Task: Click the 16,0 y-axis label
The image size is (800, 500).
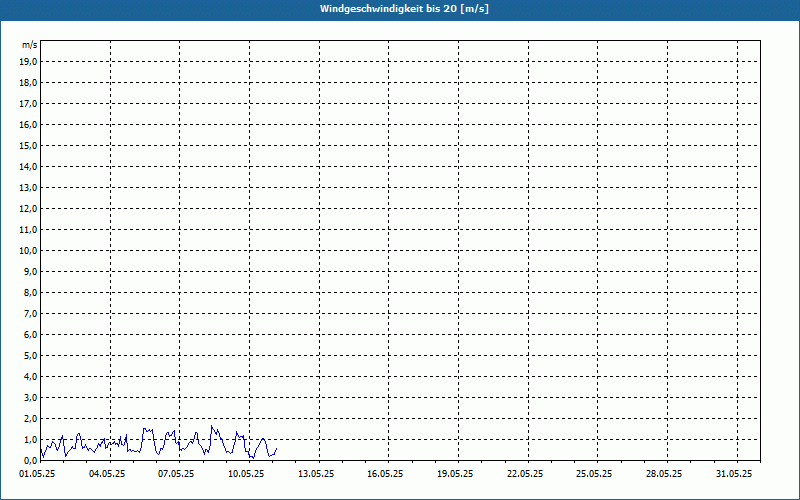Action: pos(28,124)
